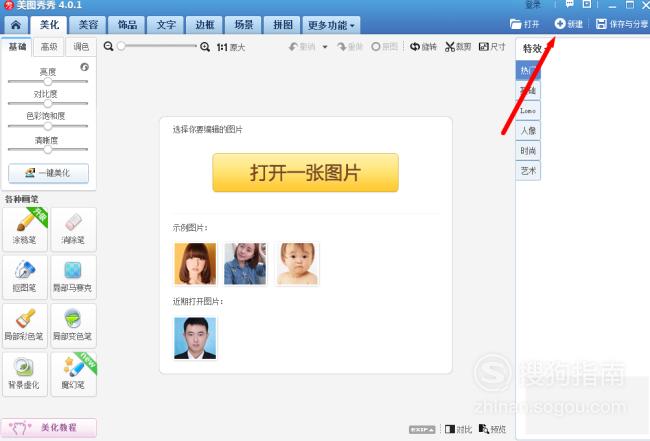Switch to the 拼图 collage tab
This screenshot has height=441, width=650.
(283, 25)
